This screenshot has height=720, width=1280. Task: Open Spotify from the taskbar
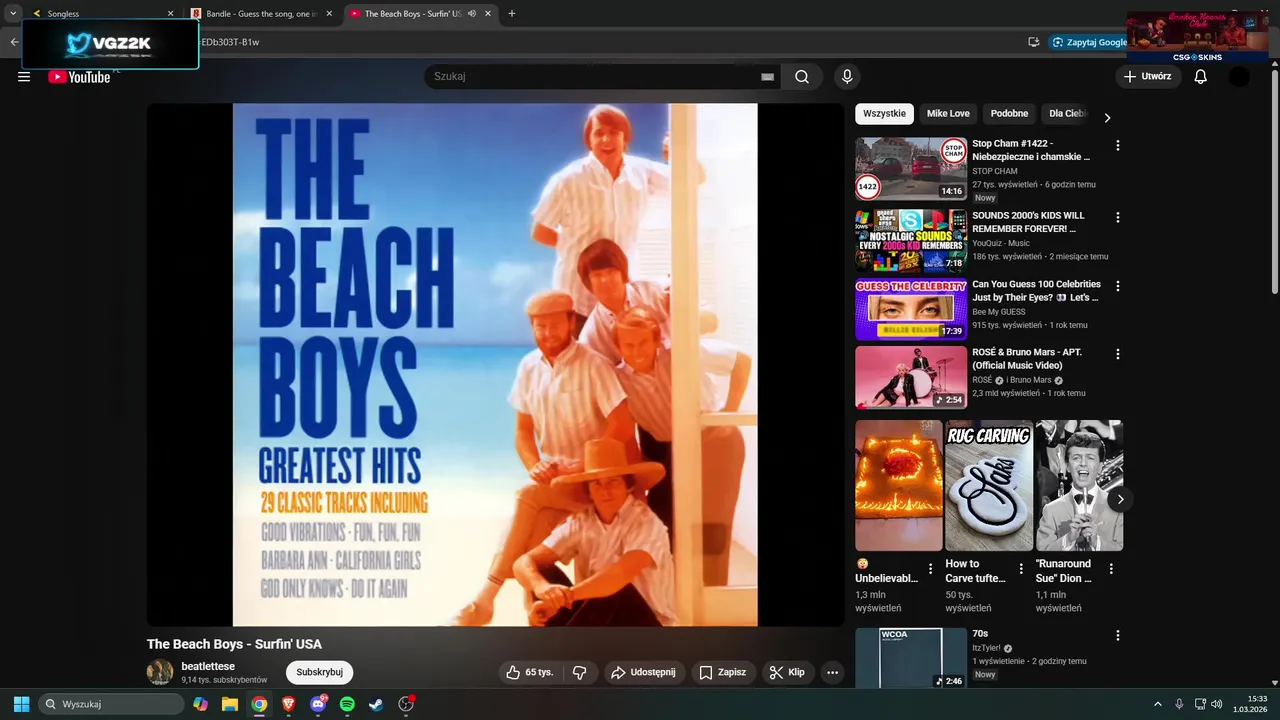347,704
